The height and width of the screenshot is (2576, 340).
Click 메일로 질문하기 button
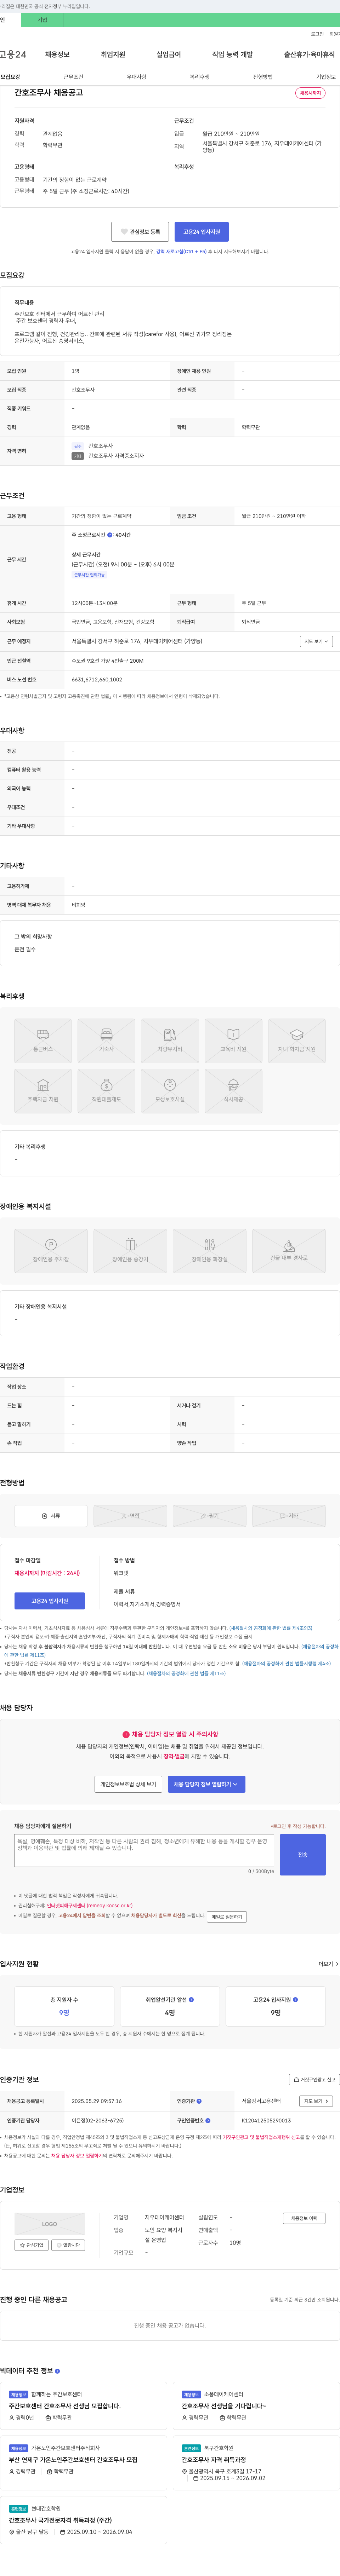click(227, 1917)
